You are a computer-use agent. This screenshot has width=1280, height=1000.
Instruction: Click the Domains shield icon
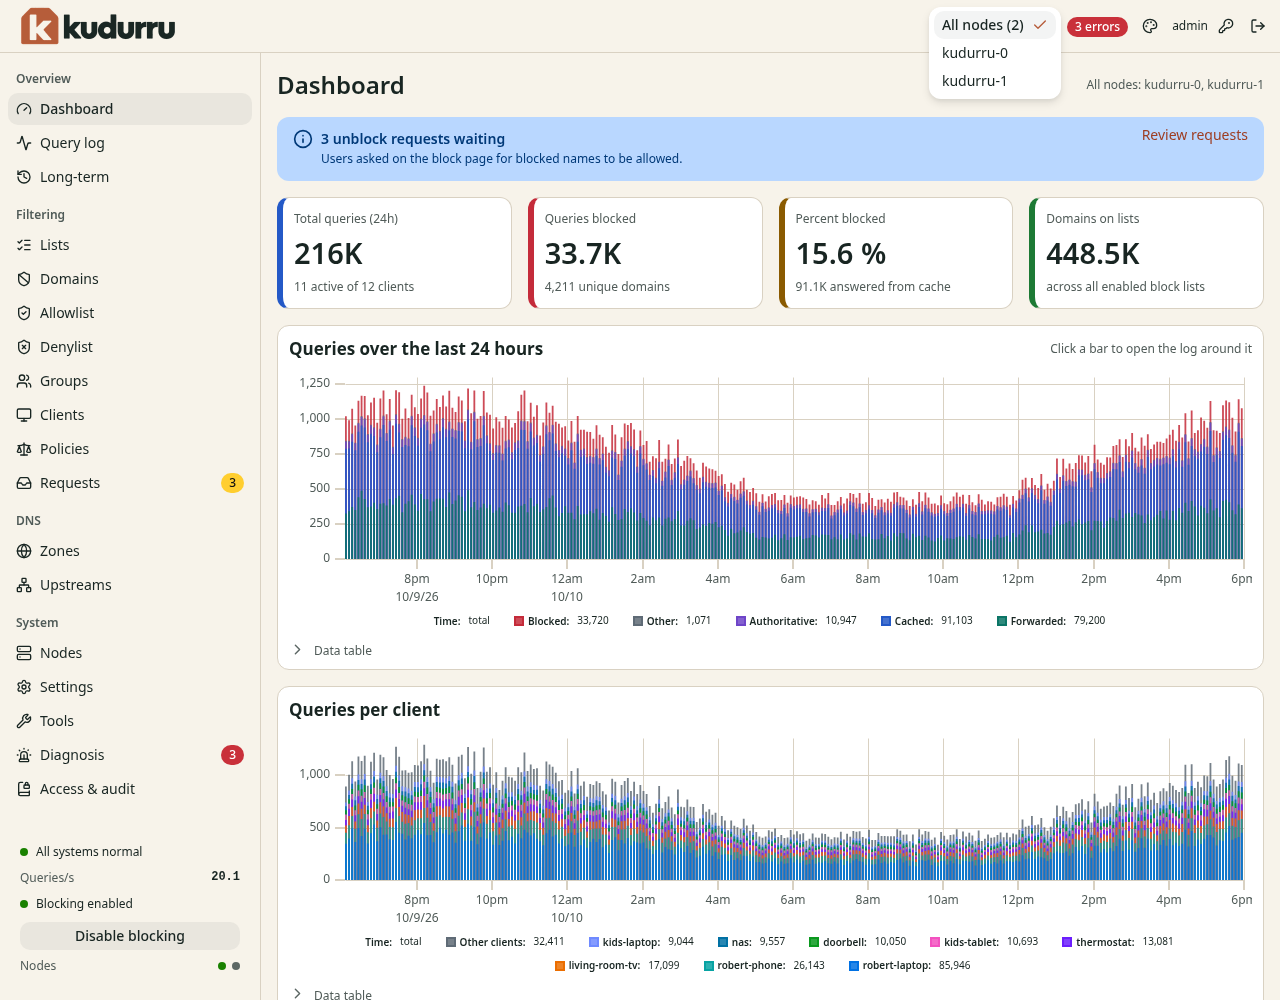[x=24, y=279]
